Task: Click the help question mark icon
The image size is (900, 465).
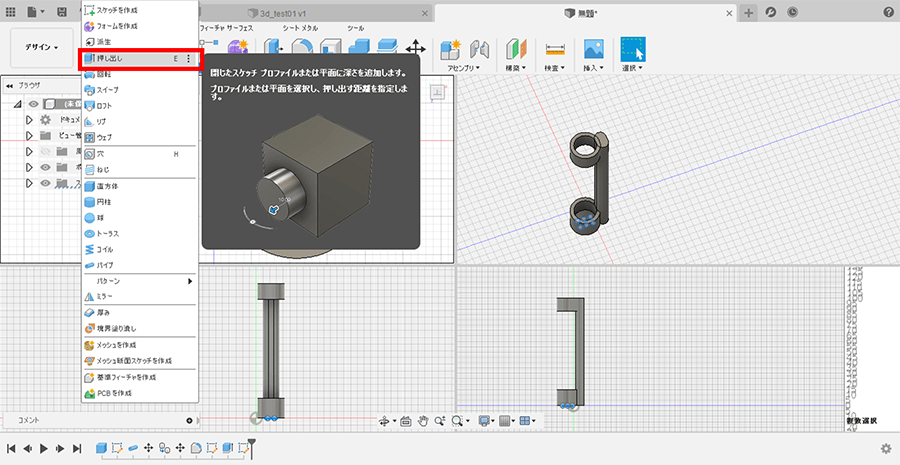Action: (889, 12)
